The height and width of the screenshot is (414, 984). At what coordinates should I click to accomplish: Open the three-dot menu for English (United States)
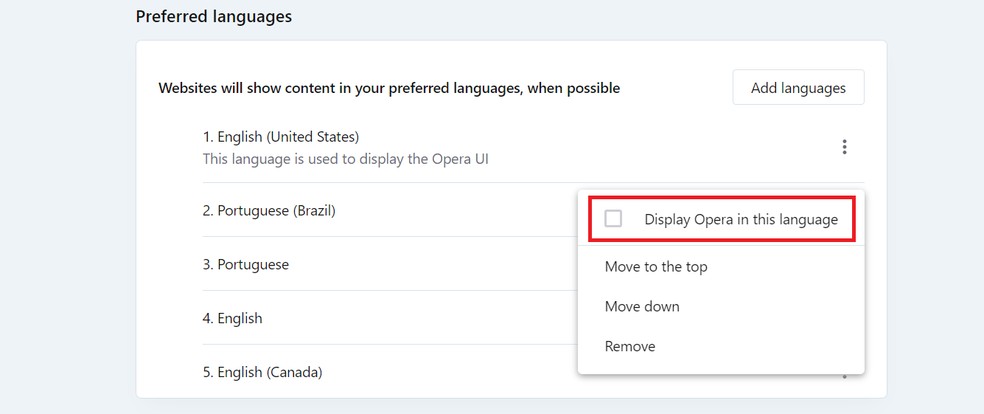tap(844, 147)
